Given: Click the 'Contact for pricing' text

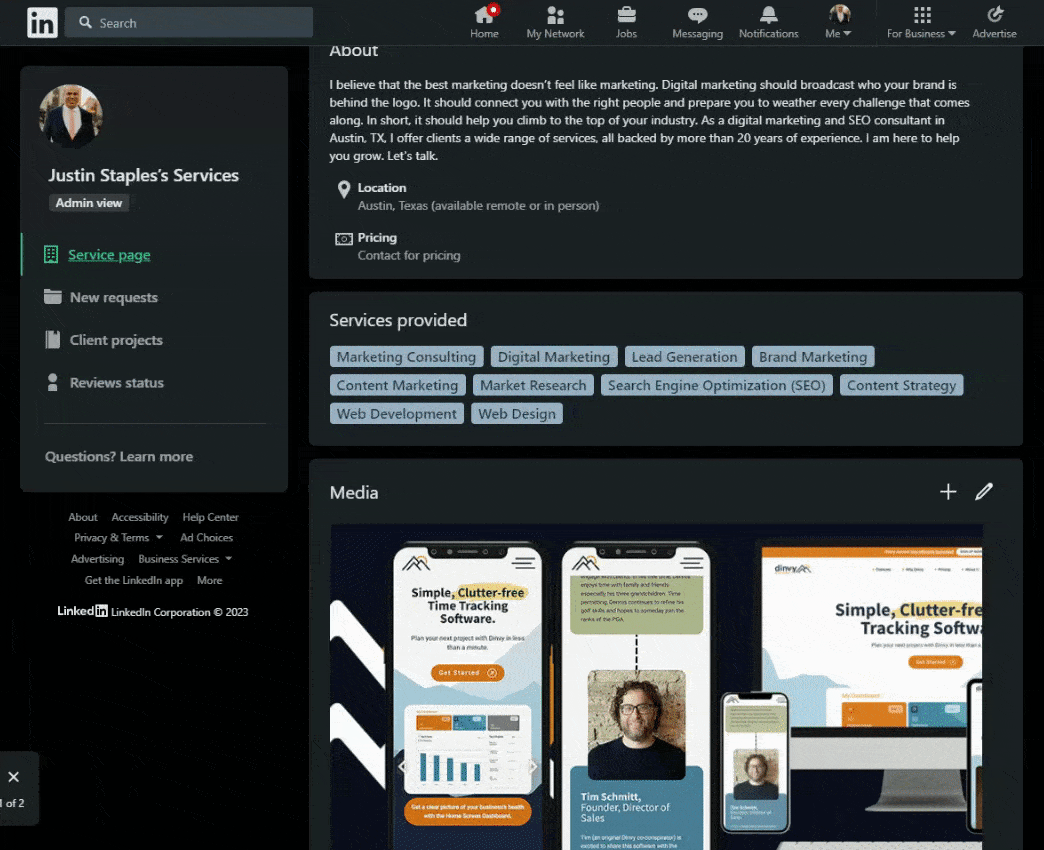Looking at the screenshot, I should coord(409,256).
